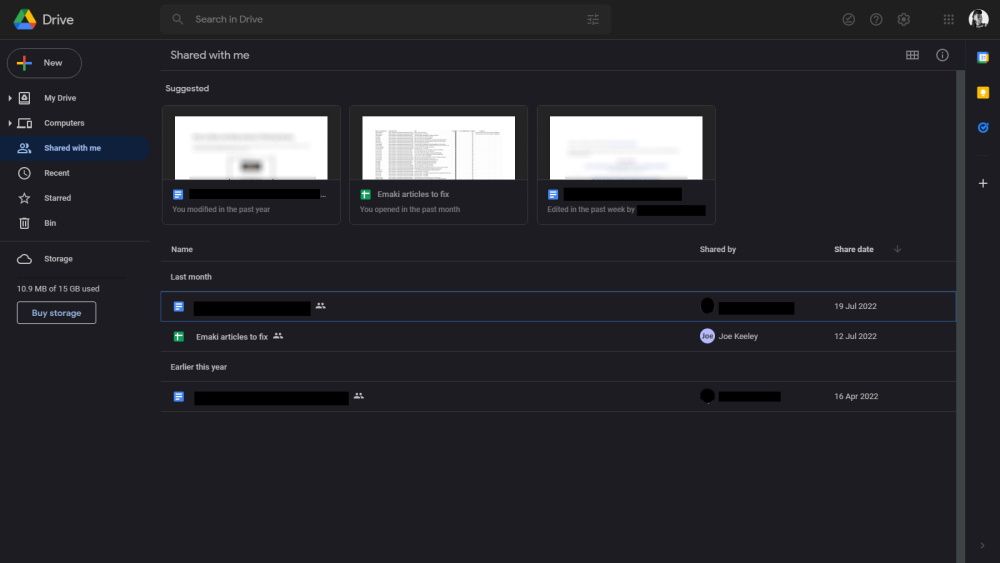Click the 16 Apr 2022 date

[856, 397]
